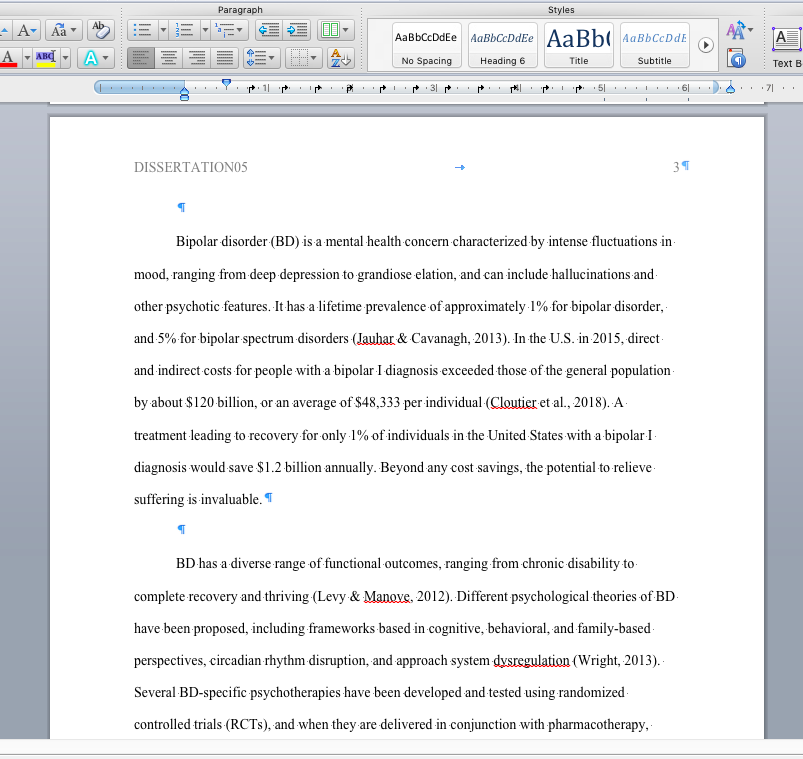Toggle justify text alignment

point(225,58)
